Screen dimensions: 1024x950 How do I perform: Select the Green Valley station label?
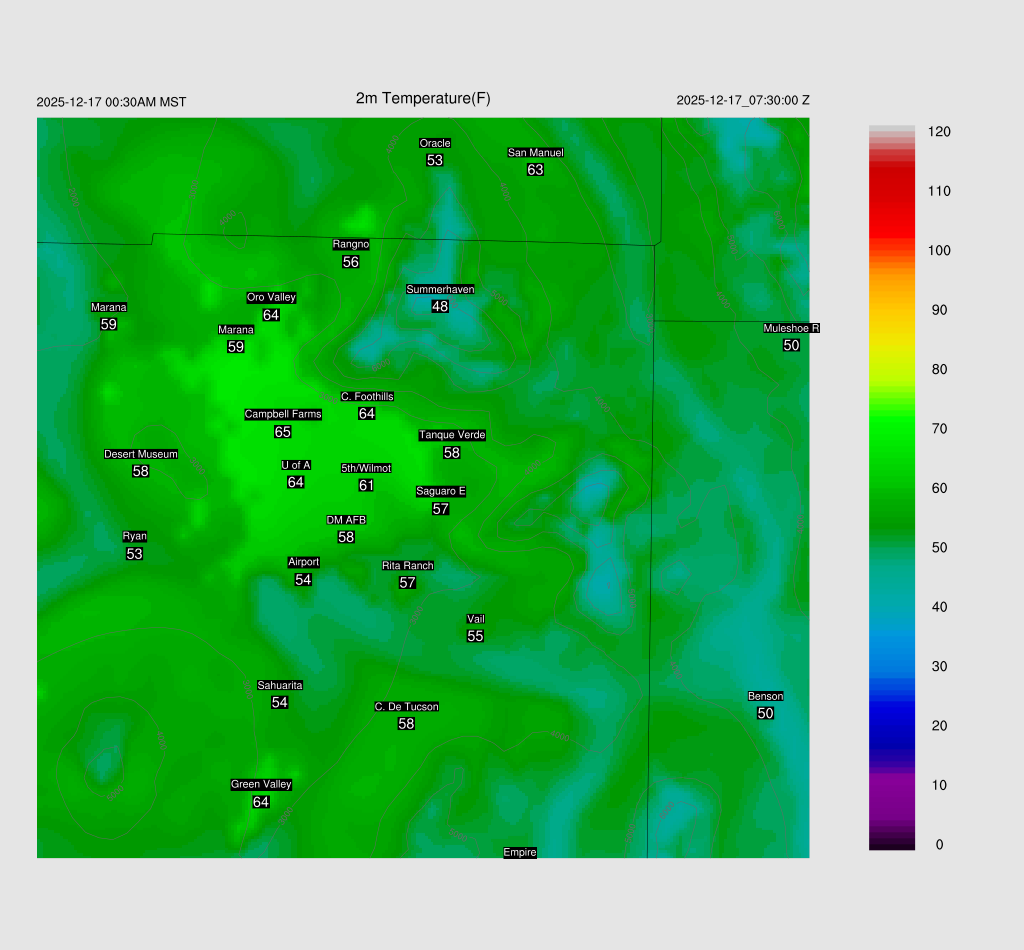tap(261, 785)
